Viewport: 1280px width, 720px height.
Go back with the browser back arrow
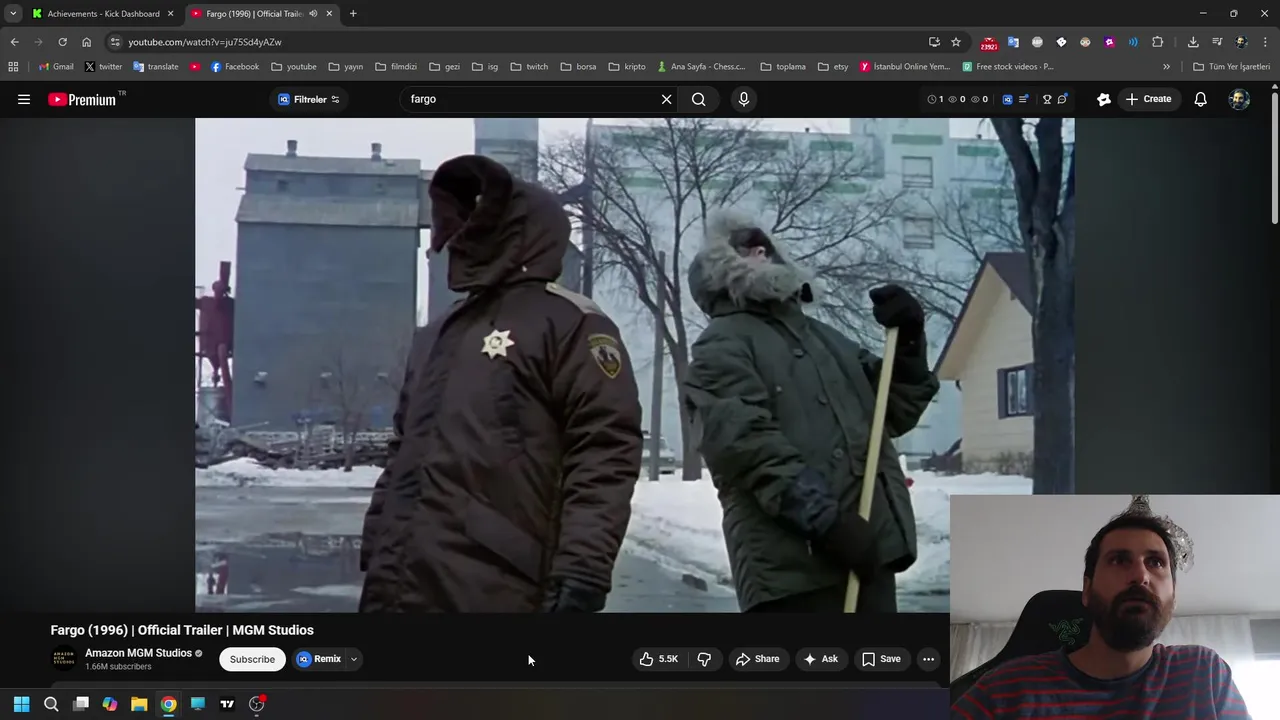click(x=14, y=42)
